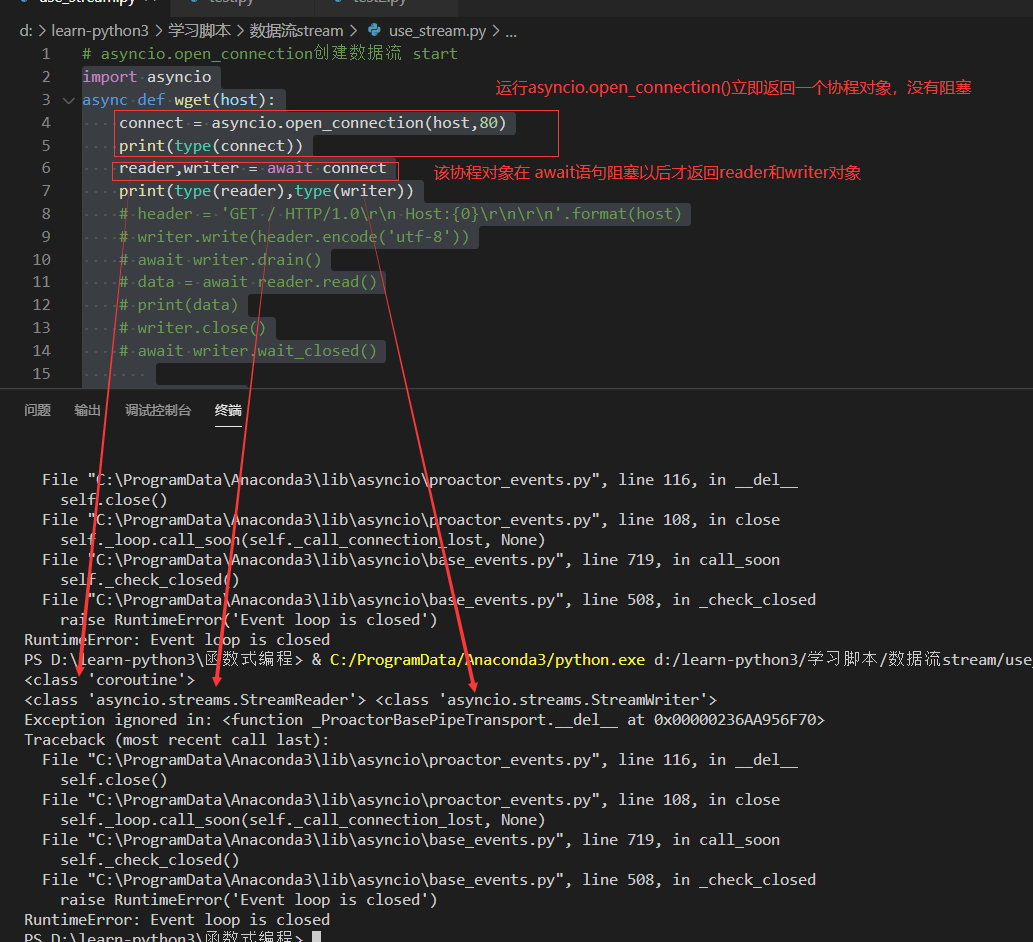Image resolution: width=1033 pixels, height=942 pixels.
Task: Switch to the 输出 (Output) panel tab
Action: coord(88,410)
